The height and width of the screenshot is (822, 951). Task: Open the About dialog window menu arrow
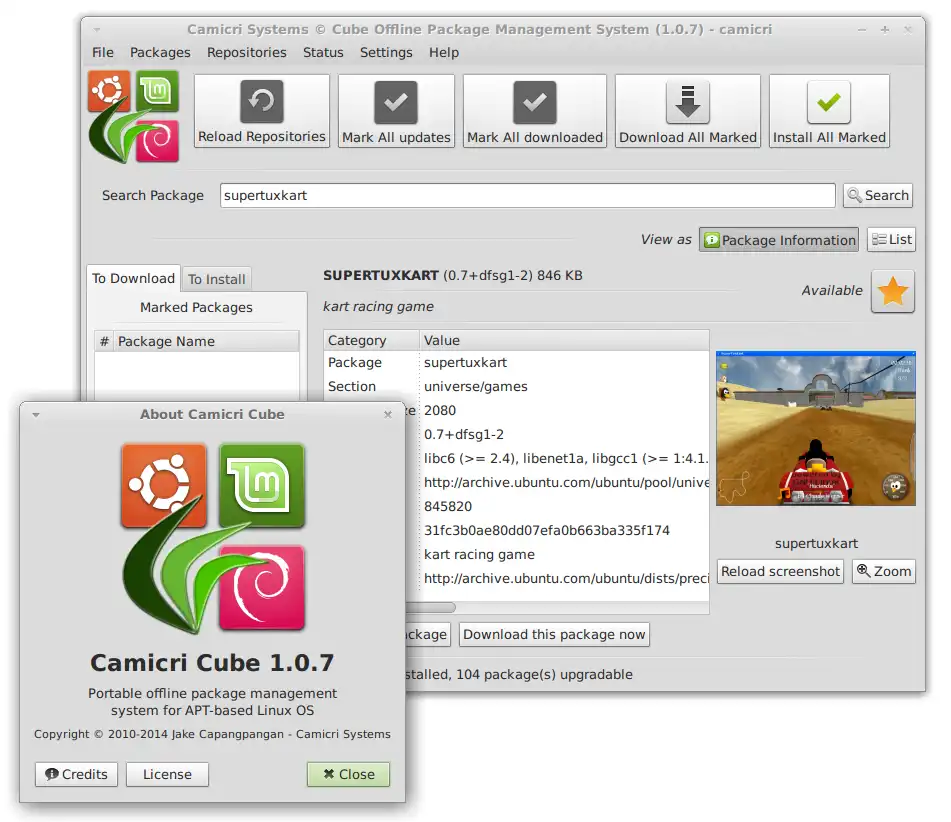coord(36,415)
